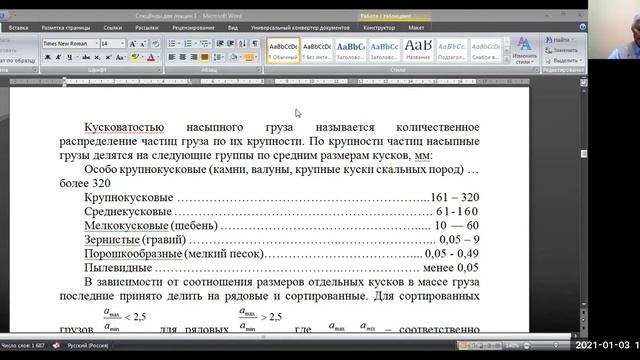Click the Заменить replace button
The image size is (640, 360).
point(562,50)
